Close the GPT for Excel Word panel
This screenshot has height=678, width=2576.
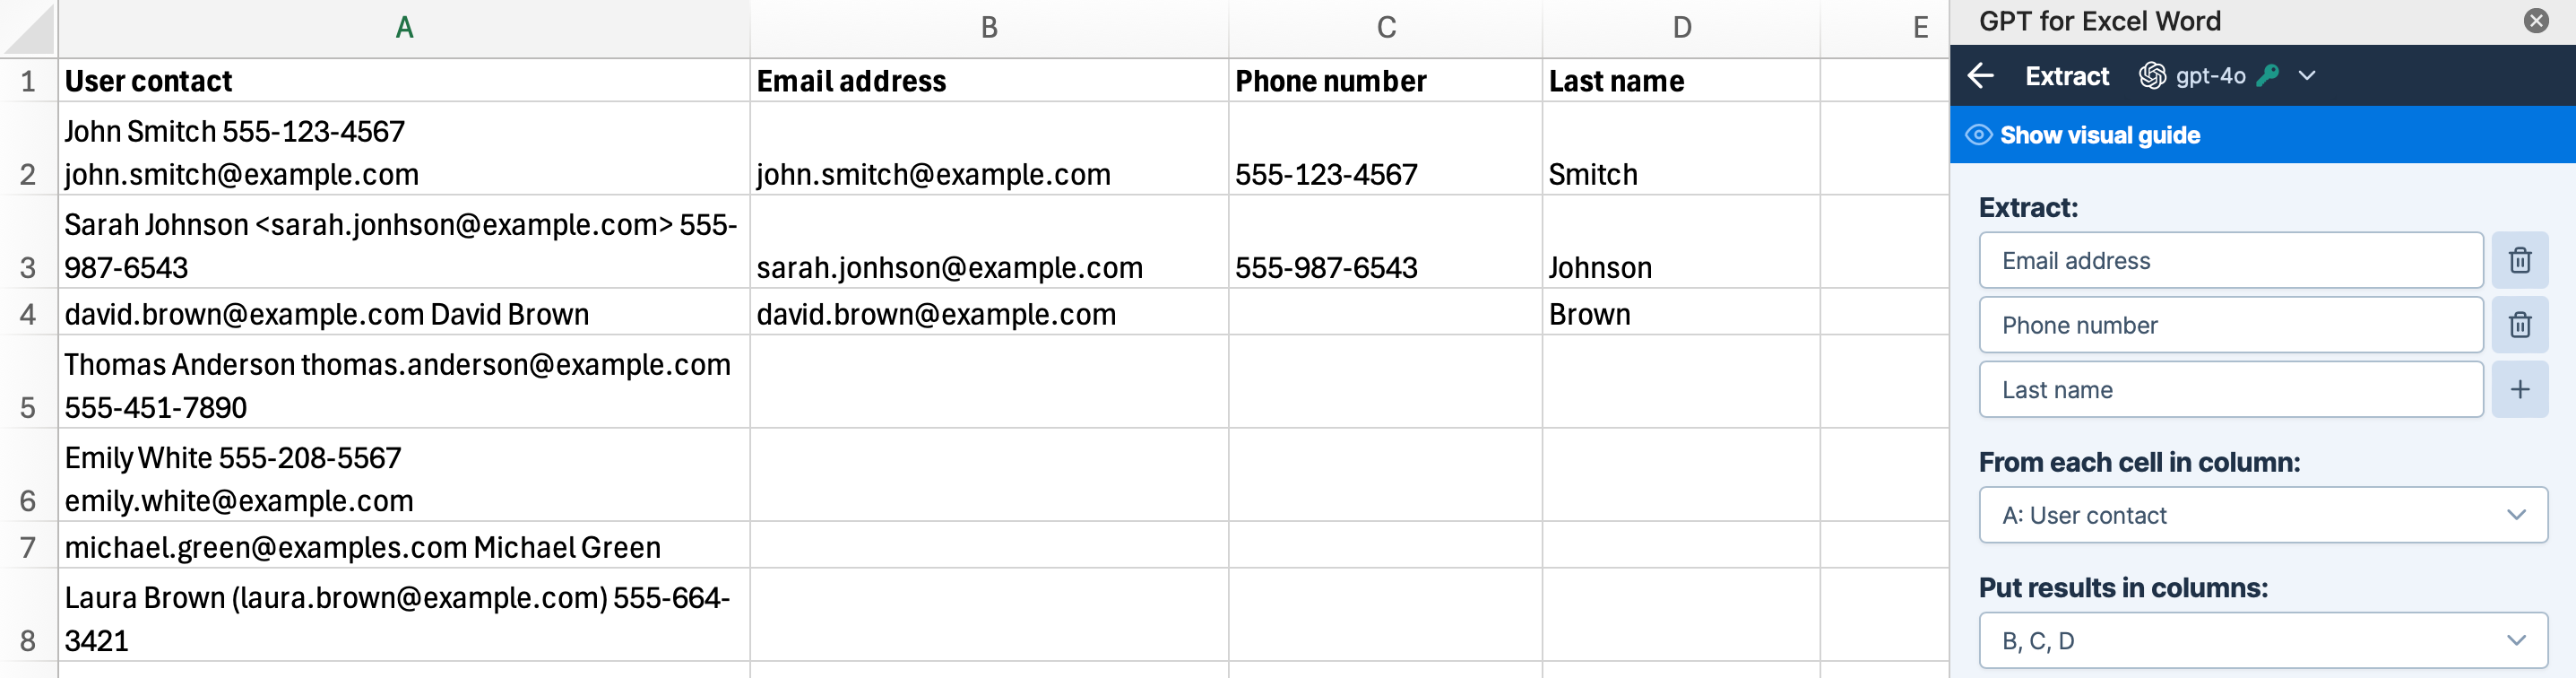[2536, 21]
